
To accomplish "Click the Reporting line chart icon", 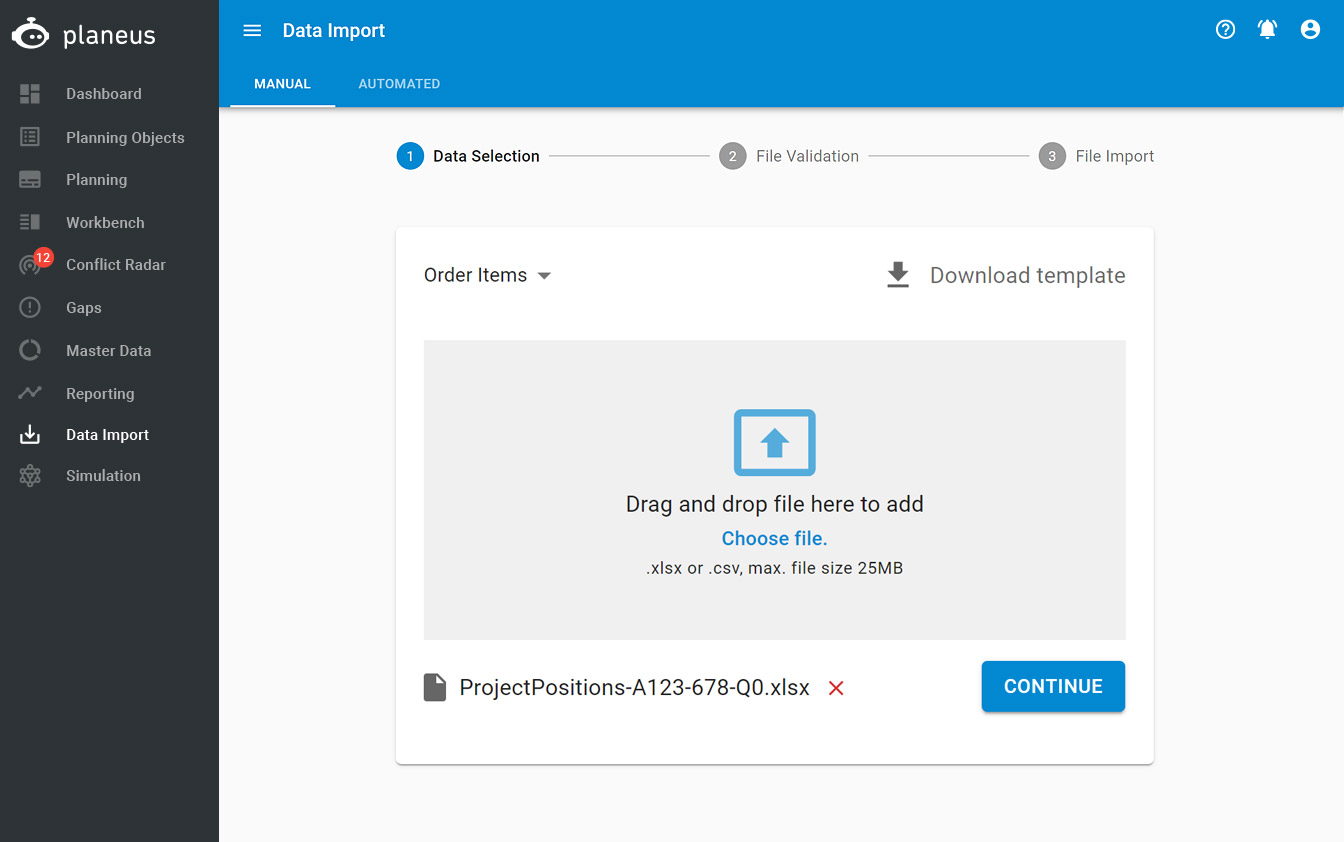I will pyautogui.click(x=30, y=393).
